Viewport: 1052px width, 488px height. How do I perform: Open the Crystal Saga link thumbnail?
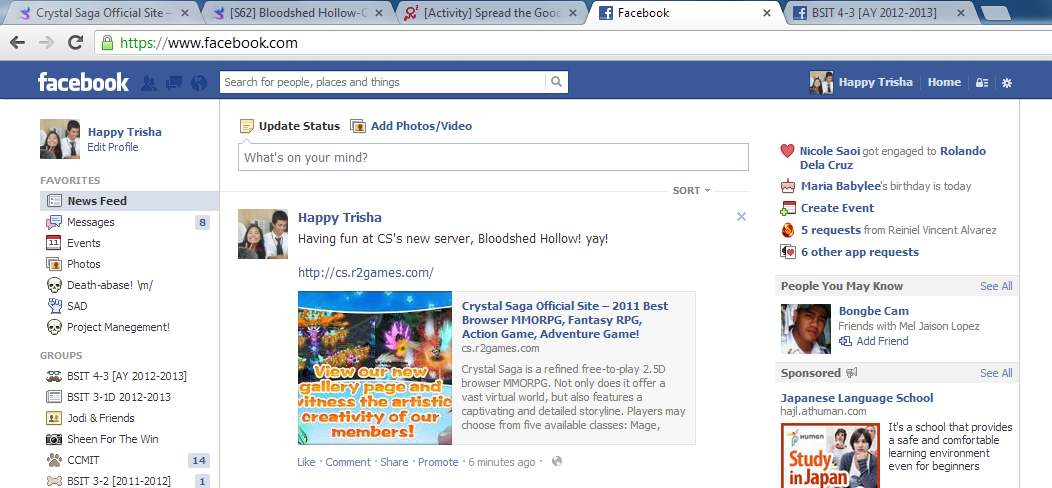[375, 367]
